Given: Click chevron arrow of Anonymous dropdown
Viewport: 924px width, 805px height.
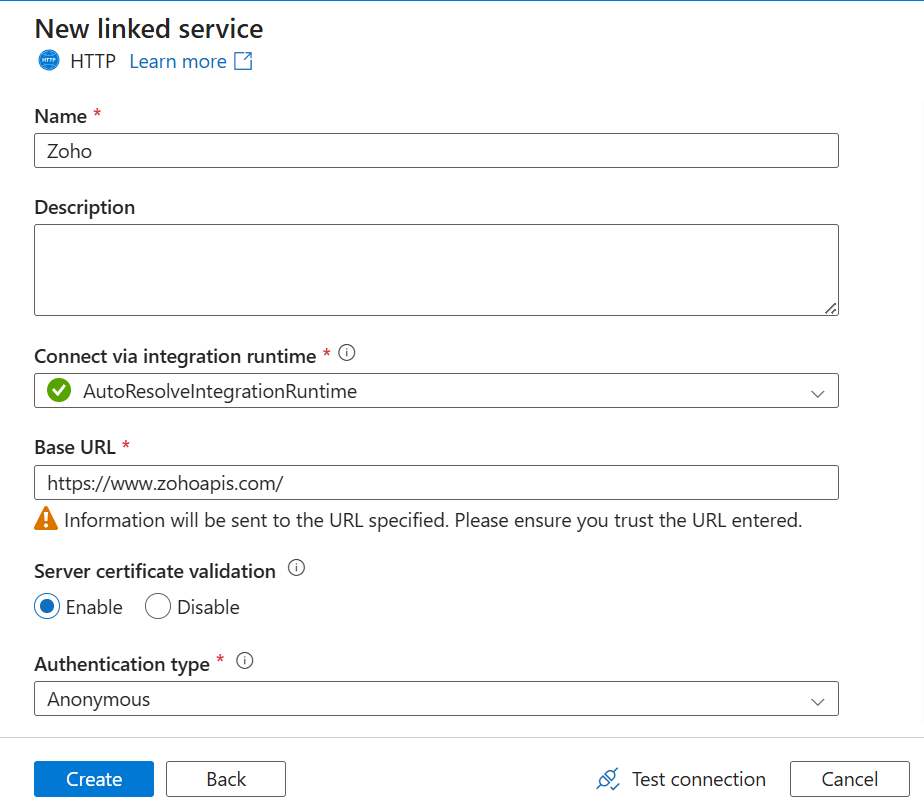Looking at the screenshot, I should 818,700.
